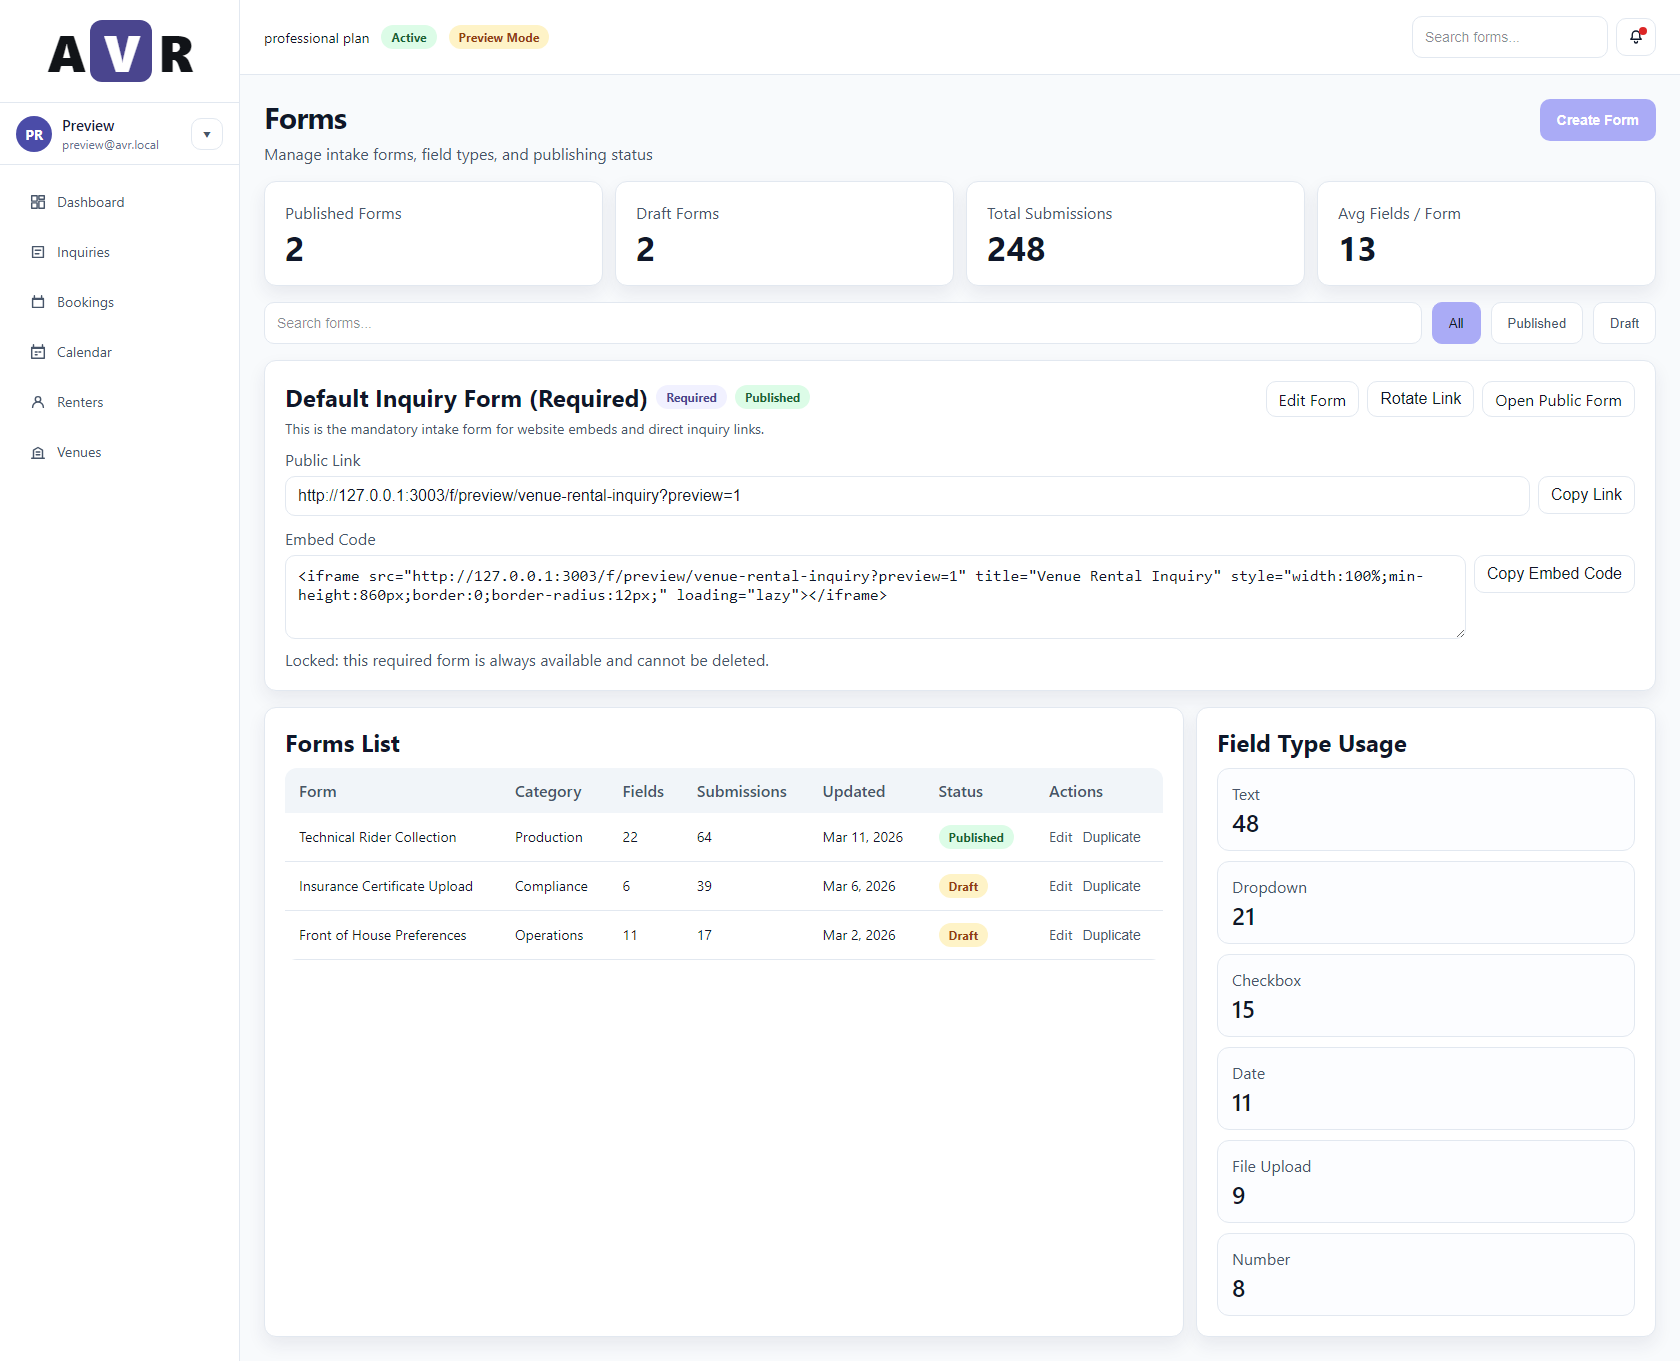Viewport: 1680px width, 1361px height.
Task: Open the Bookings section icon
Action: pos(38,302)
